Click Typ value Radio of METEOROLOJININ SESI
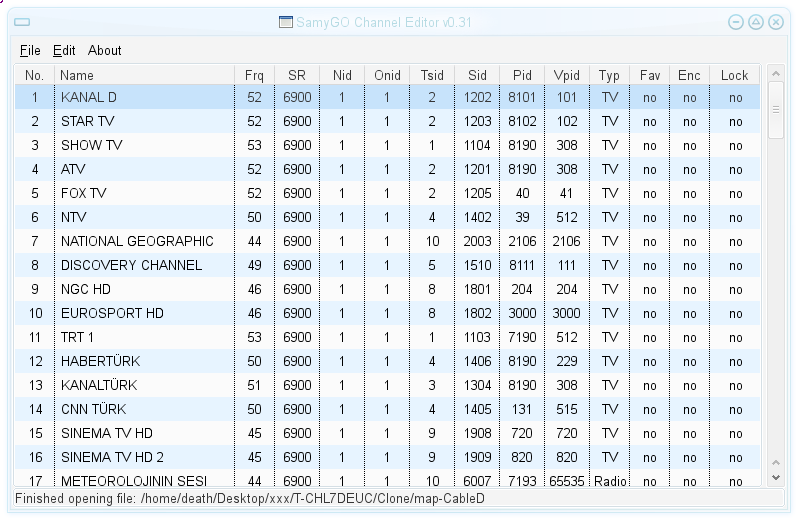This screenshot has height=518, width=796. tap(610, 480)
